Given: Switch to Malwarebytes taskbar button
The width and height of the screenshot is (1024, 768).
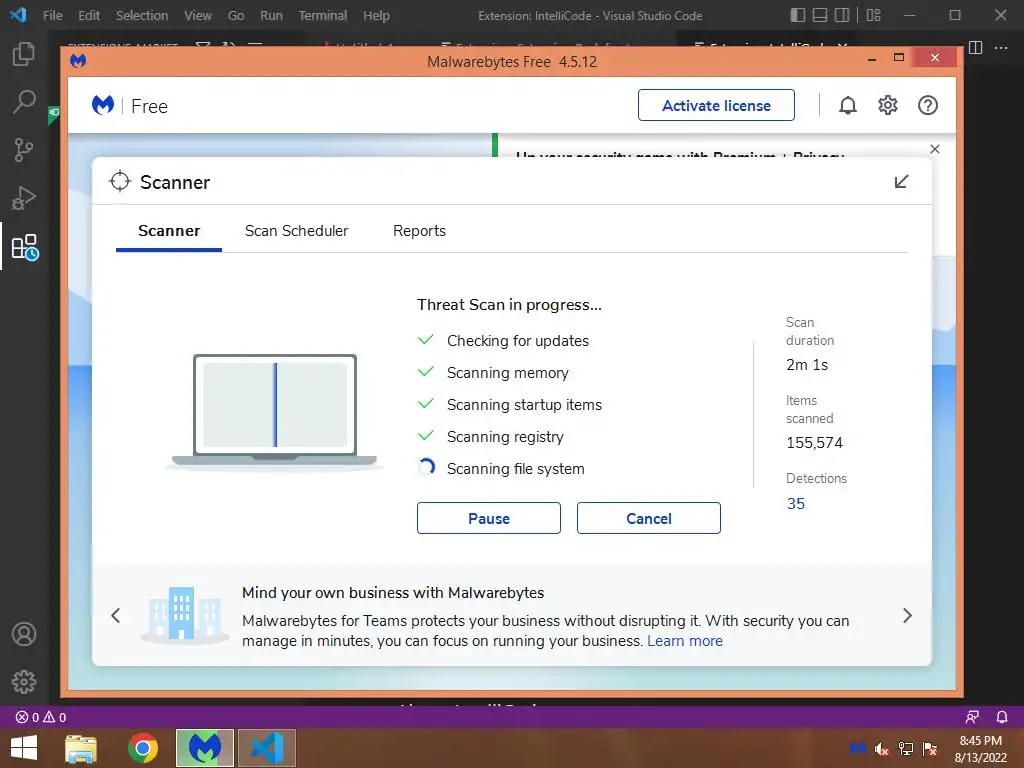Looking at the screenshot, I should pyautogui.click(x=204, y=748).
